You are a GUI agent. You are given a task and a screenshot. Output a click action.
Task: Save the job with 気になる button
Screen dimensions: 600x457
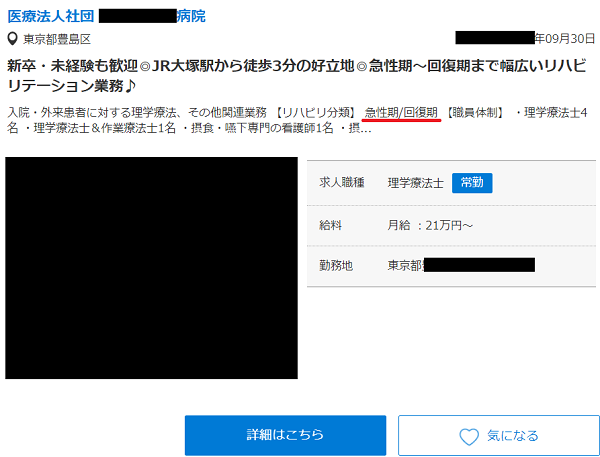click(x=499, y=435)
